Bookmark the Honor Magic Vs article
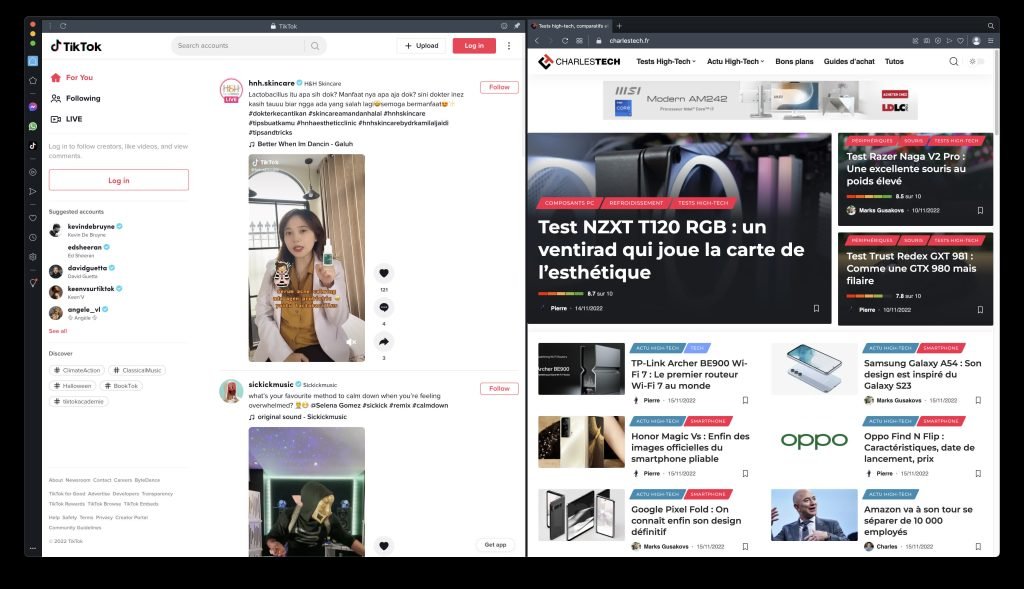This screenshot has width=1024, height=589. 745,473
